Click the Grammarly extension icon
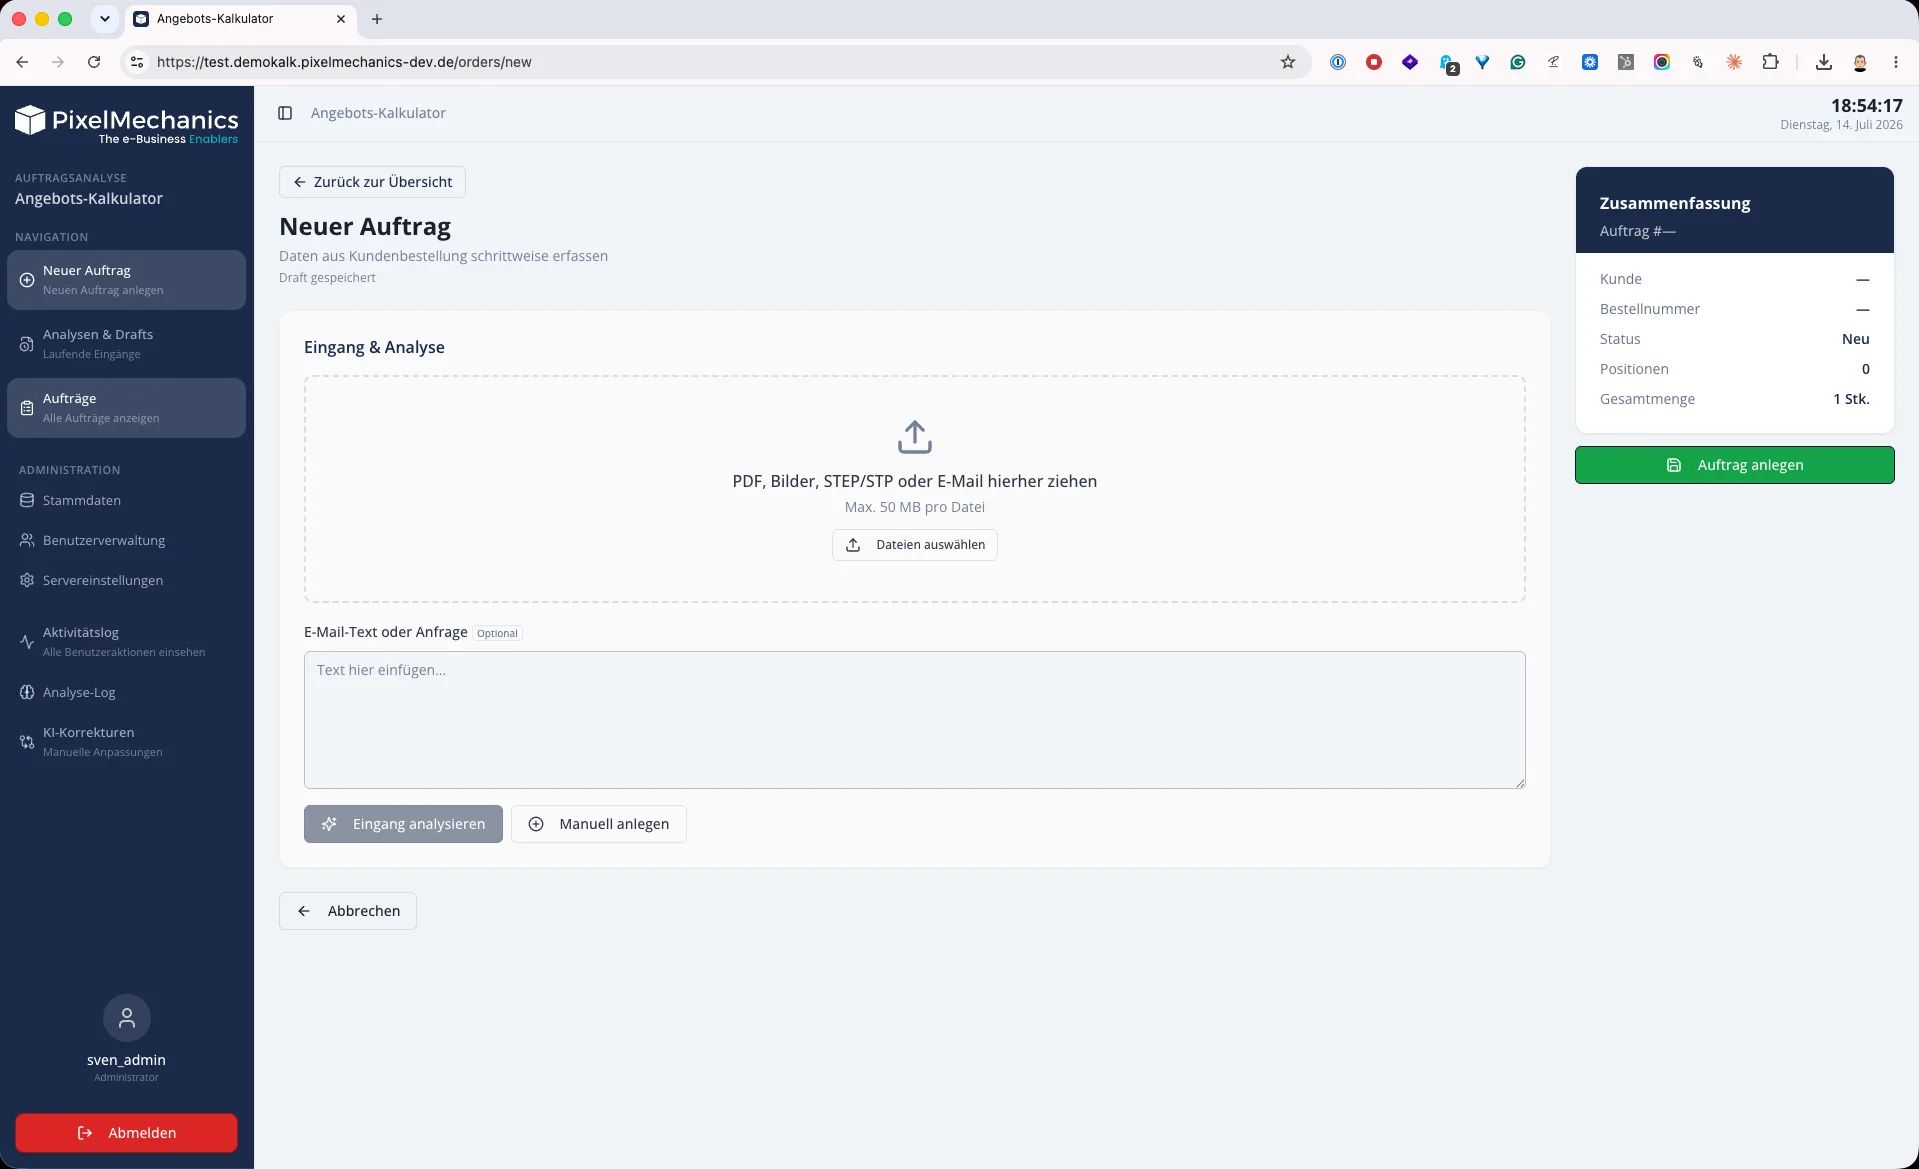 pyautogui.click(x=1518, y=62)
